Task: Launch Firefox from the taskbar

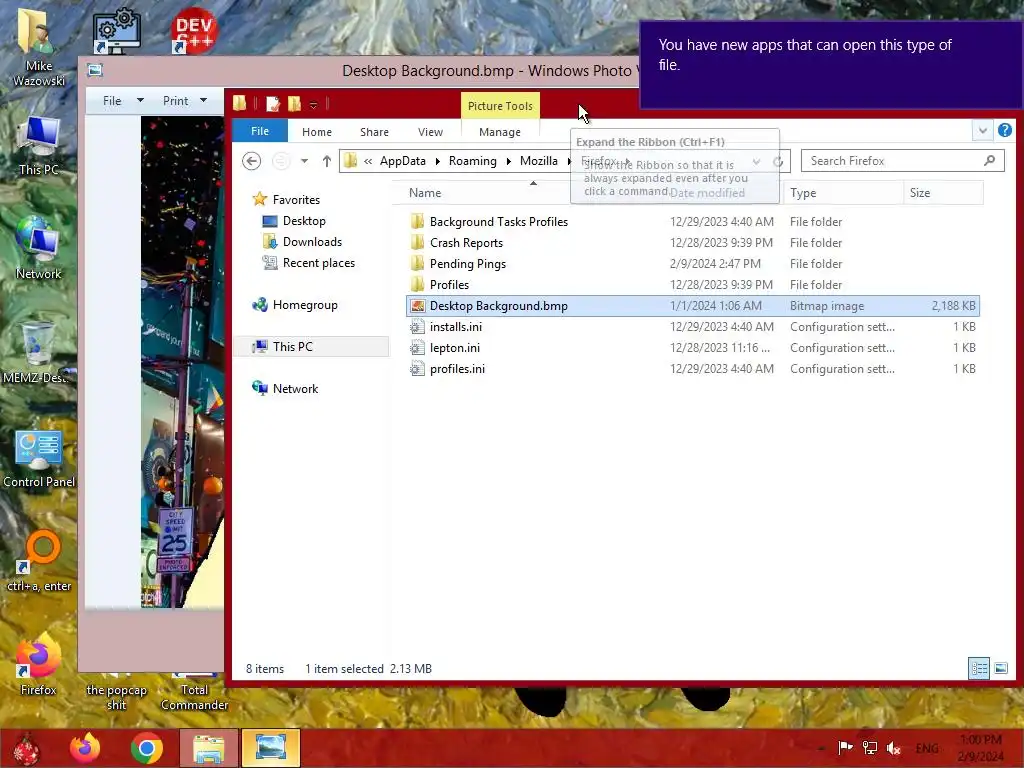Action: (x=85, y=748)
